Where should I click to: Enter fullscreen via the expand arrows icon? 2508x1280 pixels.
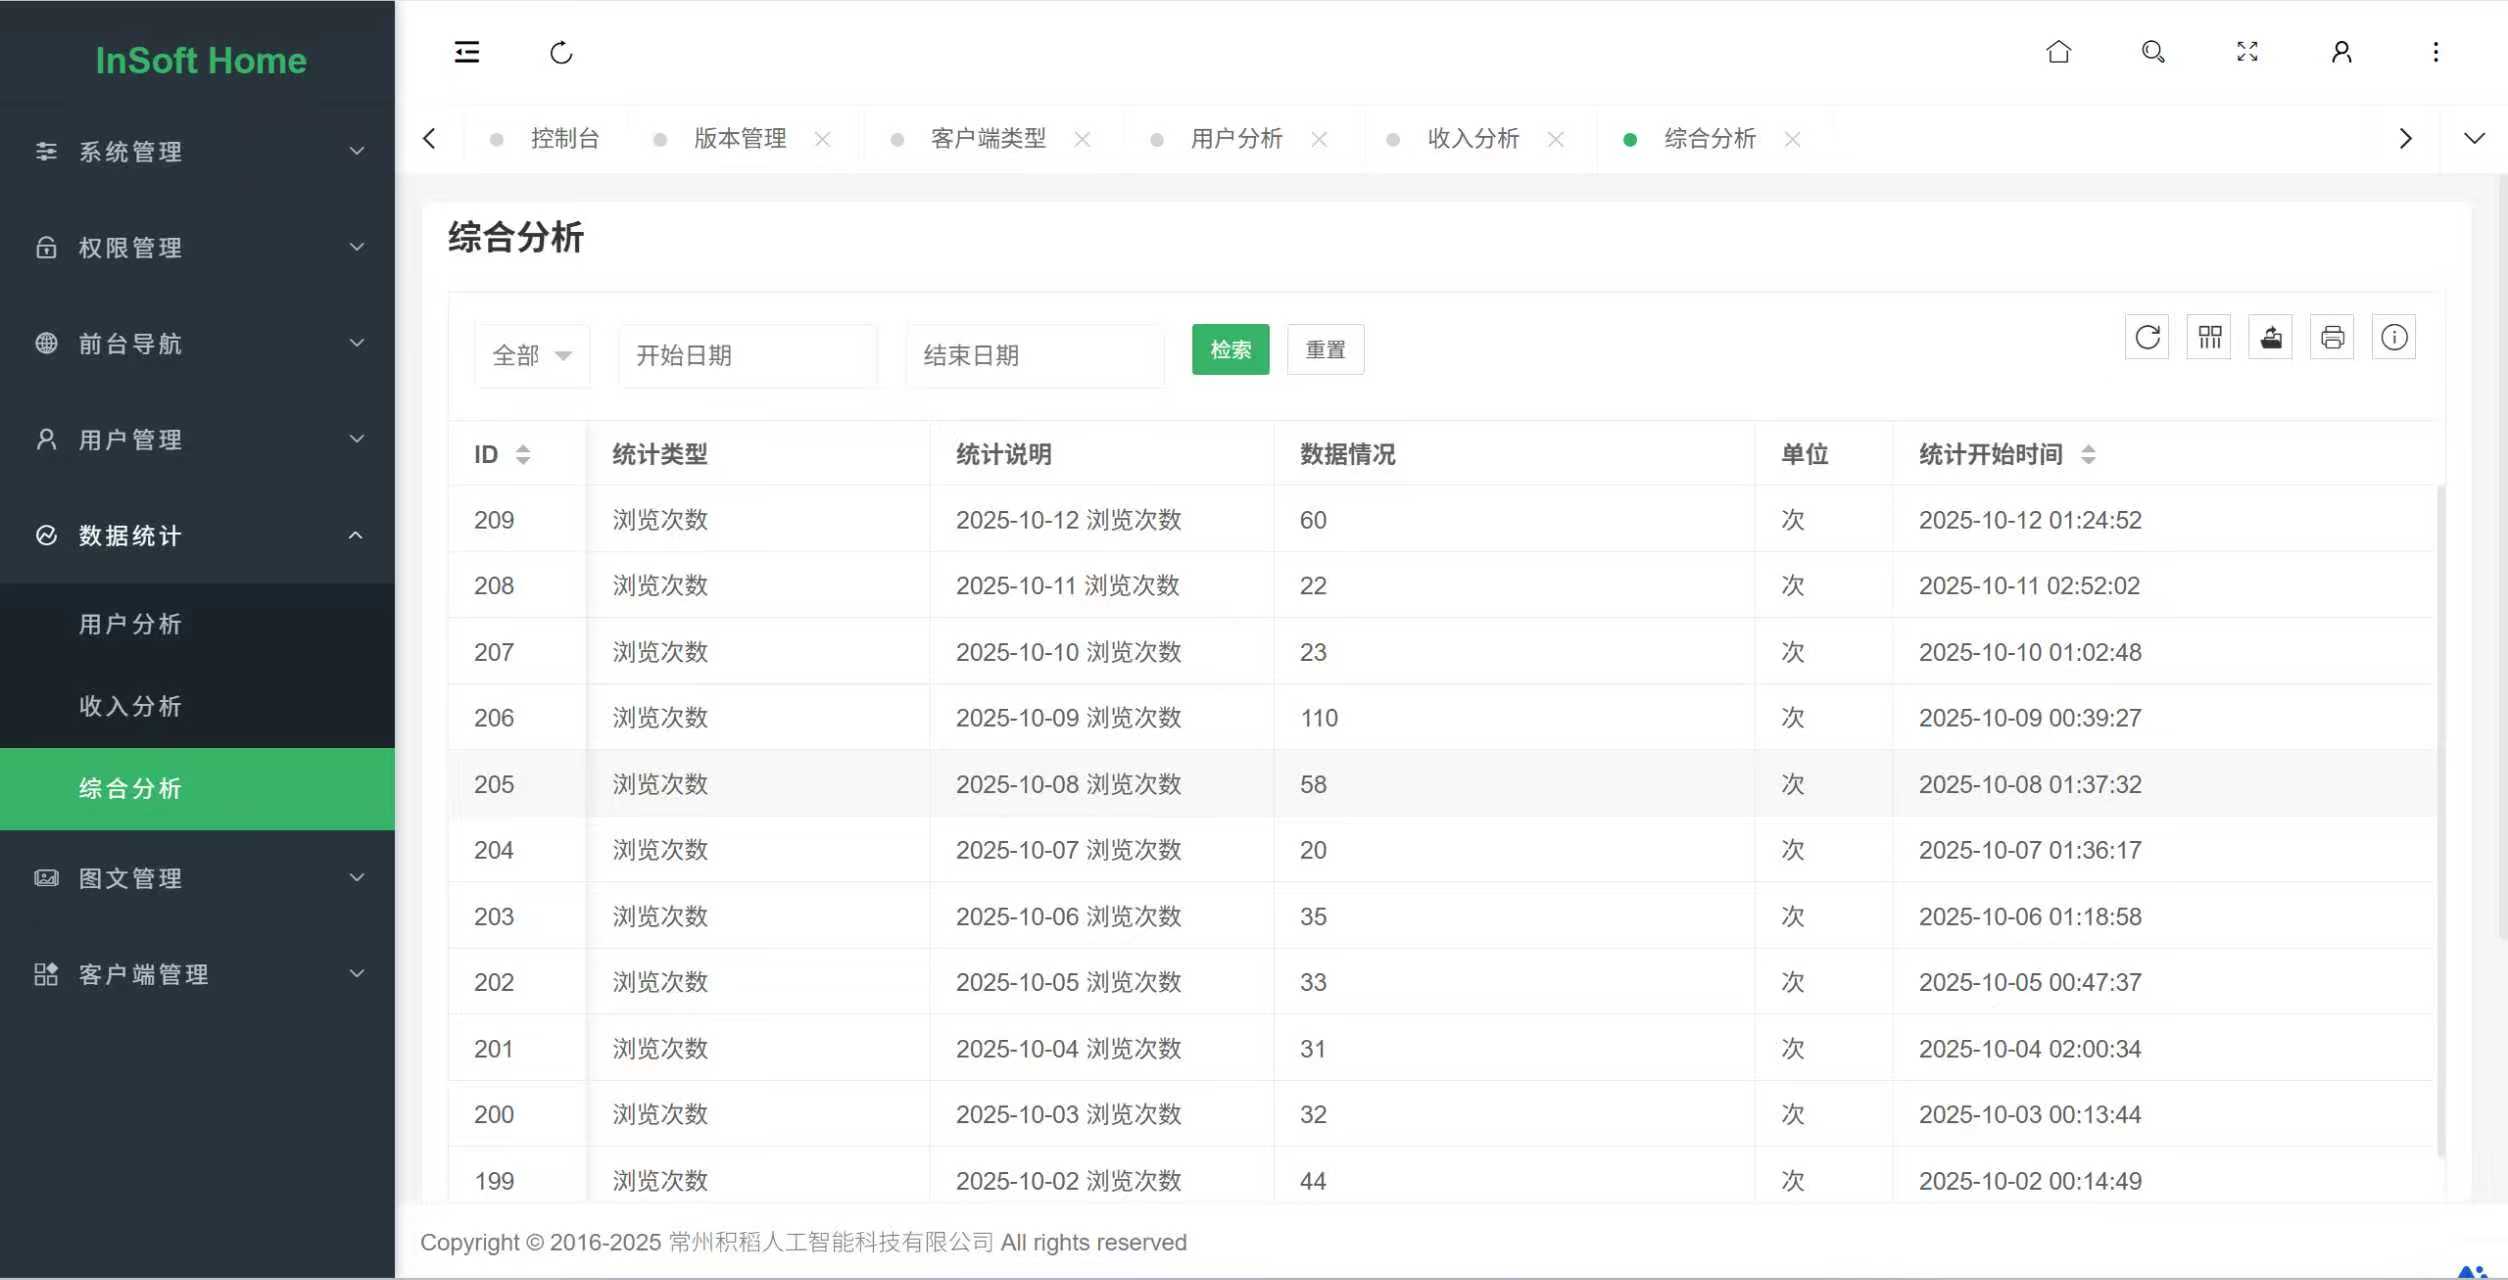click(2246, 52)
